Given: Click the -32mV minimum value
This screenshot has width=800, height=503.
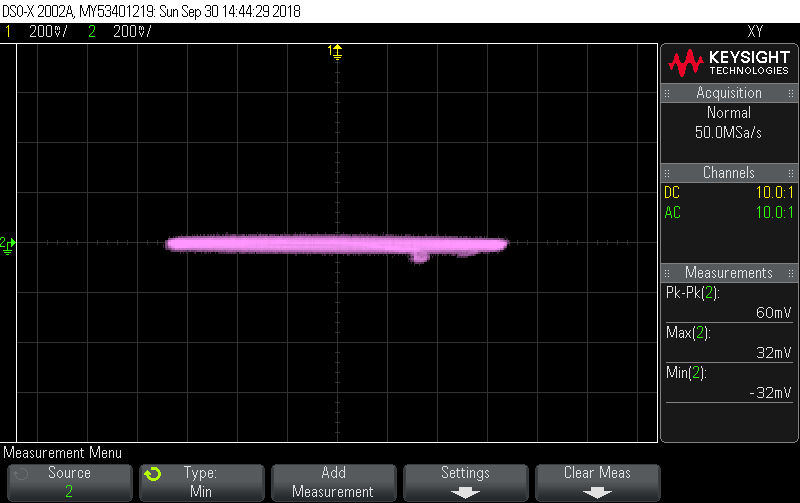Looking at the screenshot, I should coord(770,392).
